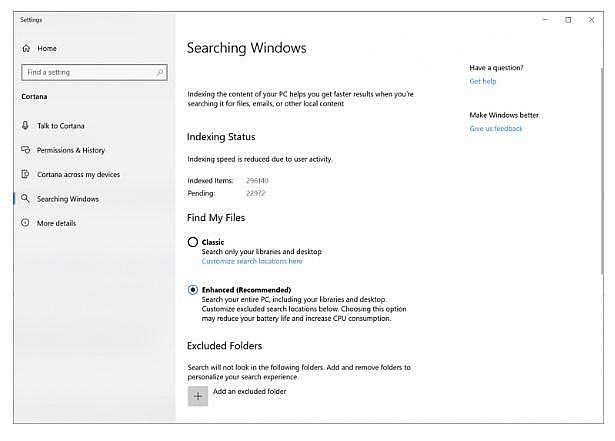This screenshot has height=441, width=615.
Task: Click the More details info icon
Action: click(25, 223)
